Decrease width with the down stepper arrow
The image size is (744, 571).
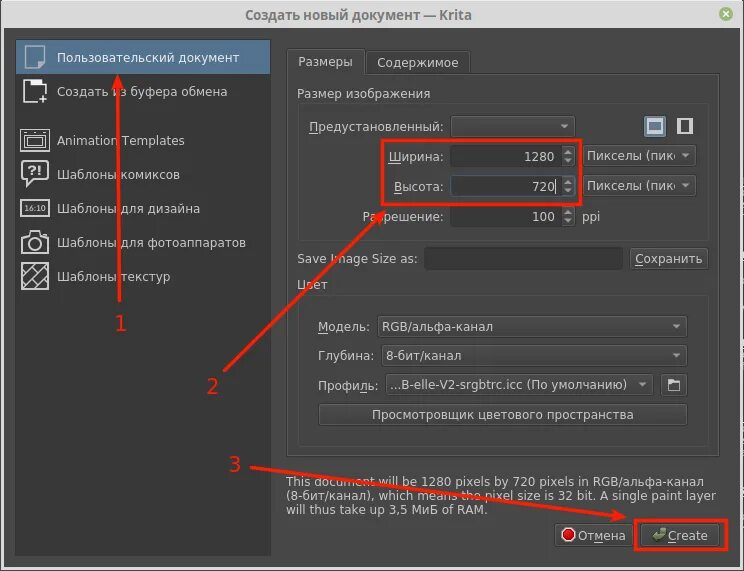coord(568,161)
